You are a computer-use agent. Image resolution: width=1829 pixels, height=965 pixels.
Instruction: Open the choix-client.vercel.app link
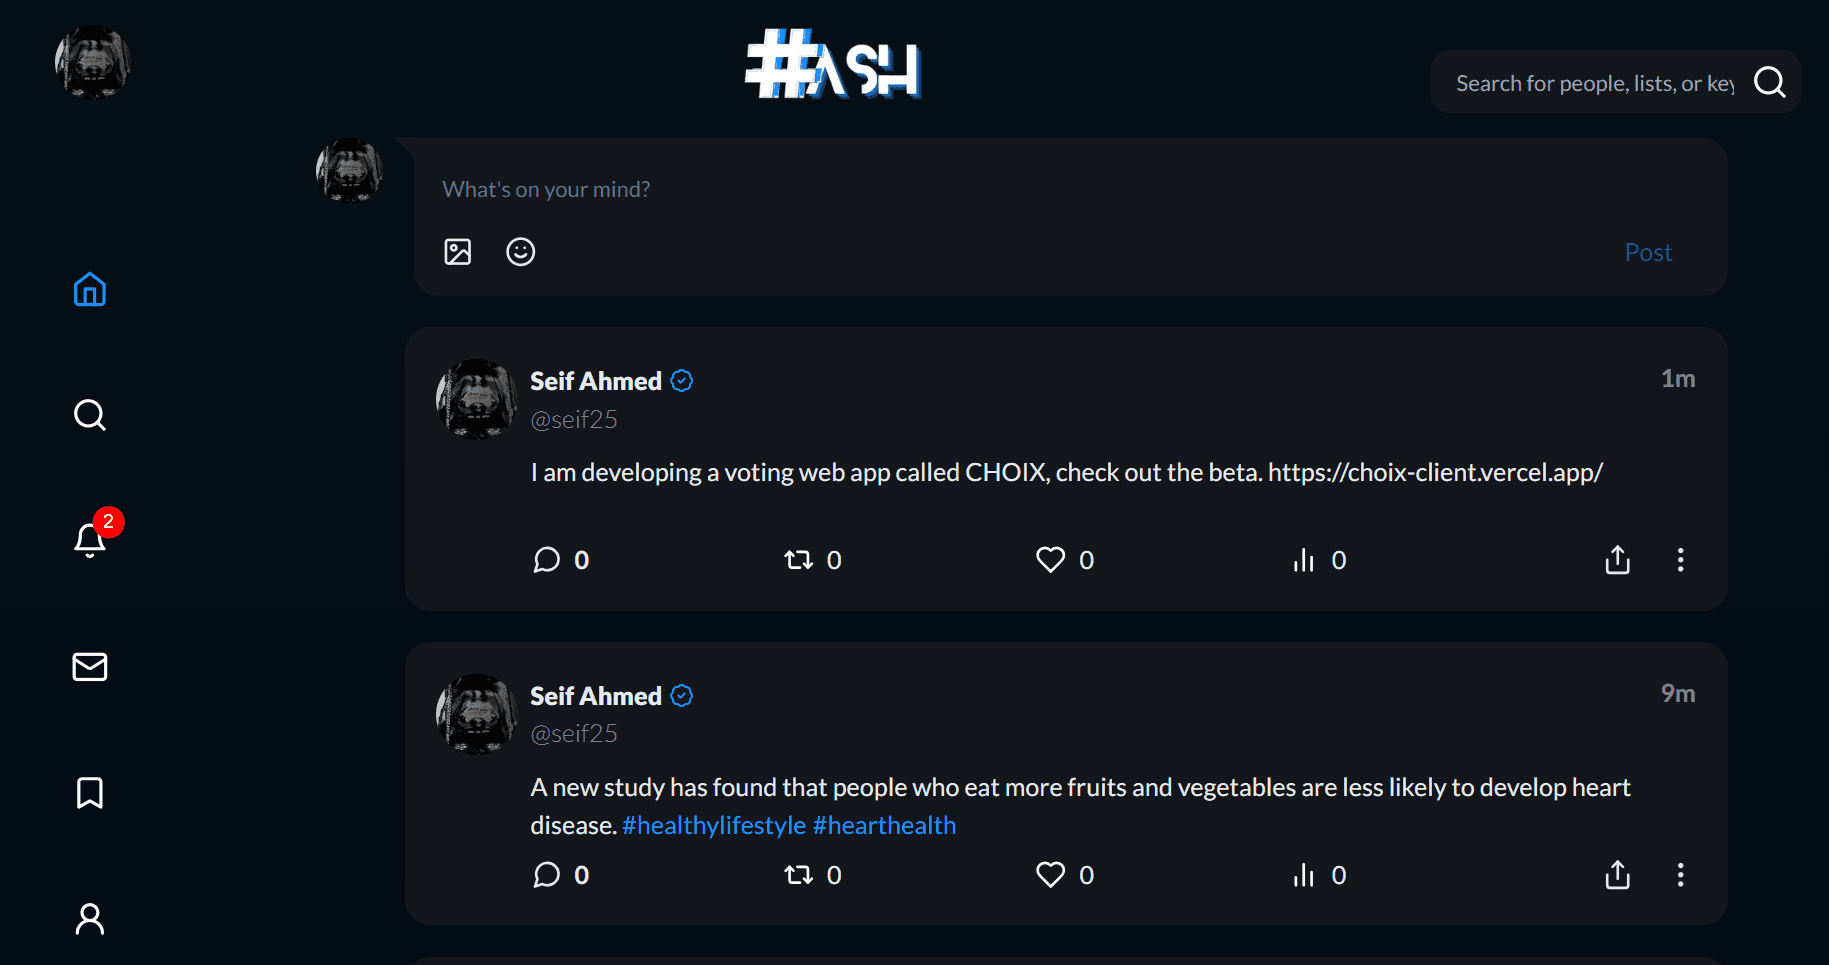coord(1435,472)
